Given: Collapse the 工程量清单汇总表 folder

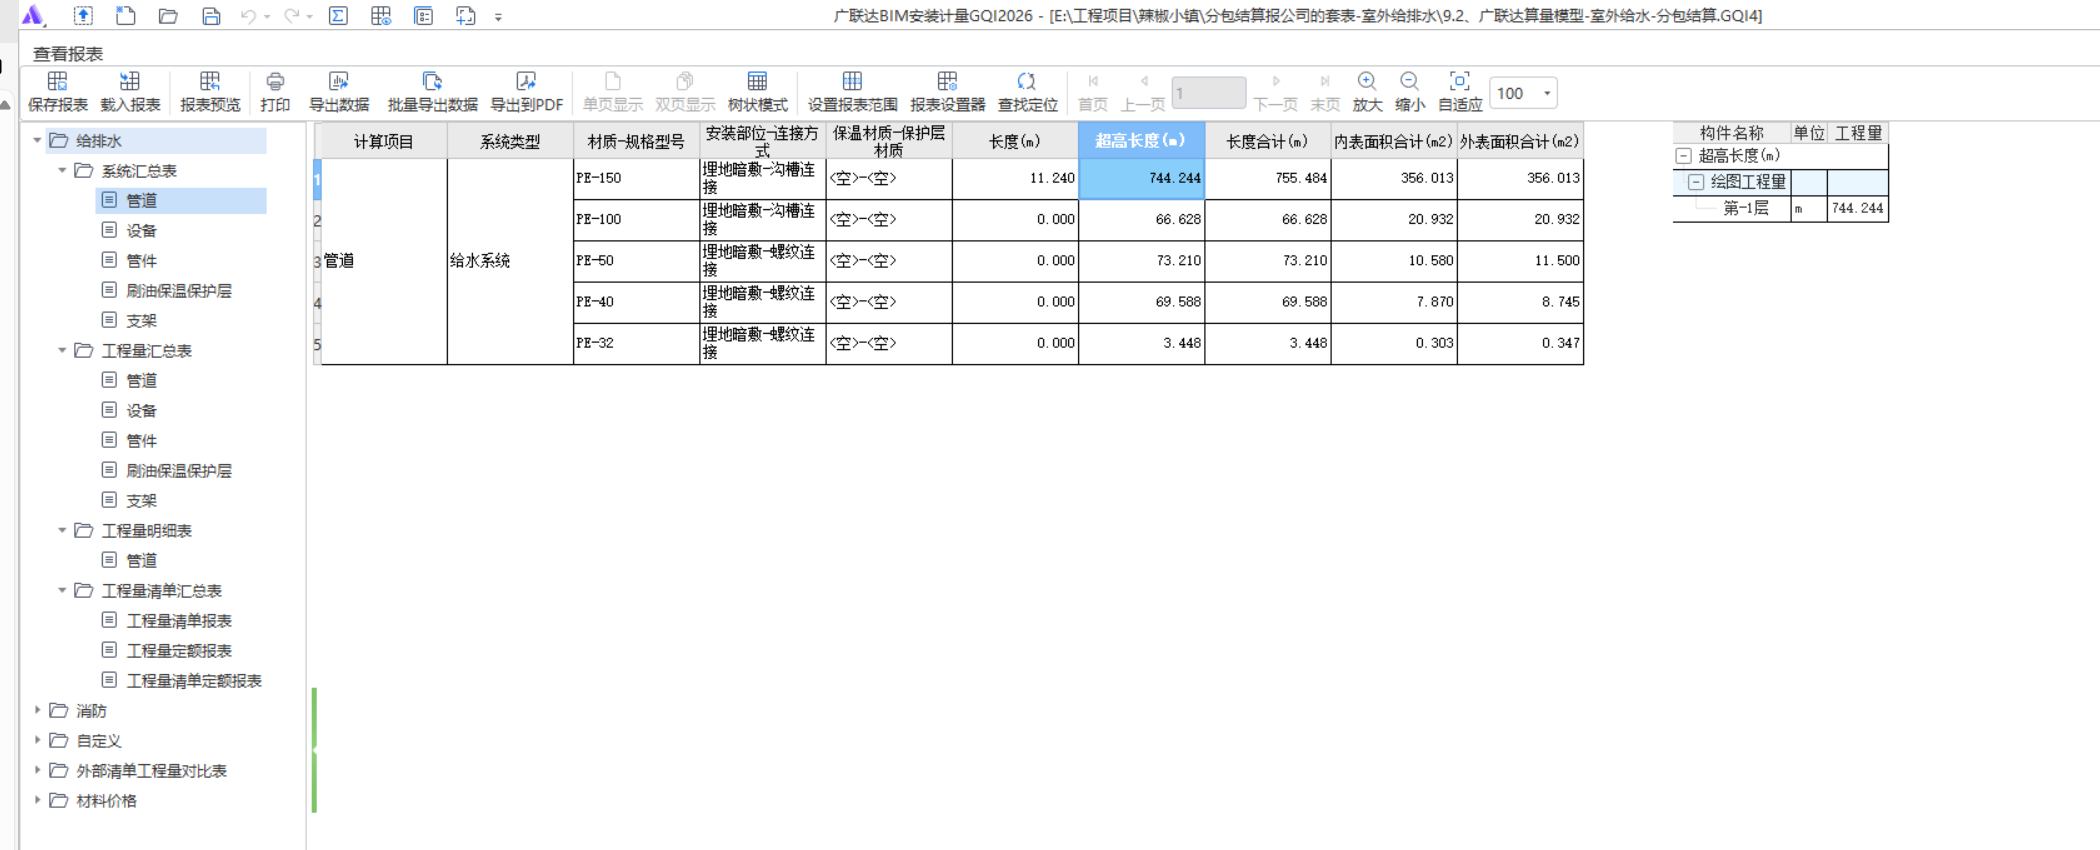Looking at the screenshot, I should tap(62, 590).
